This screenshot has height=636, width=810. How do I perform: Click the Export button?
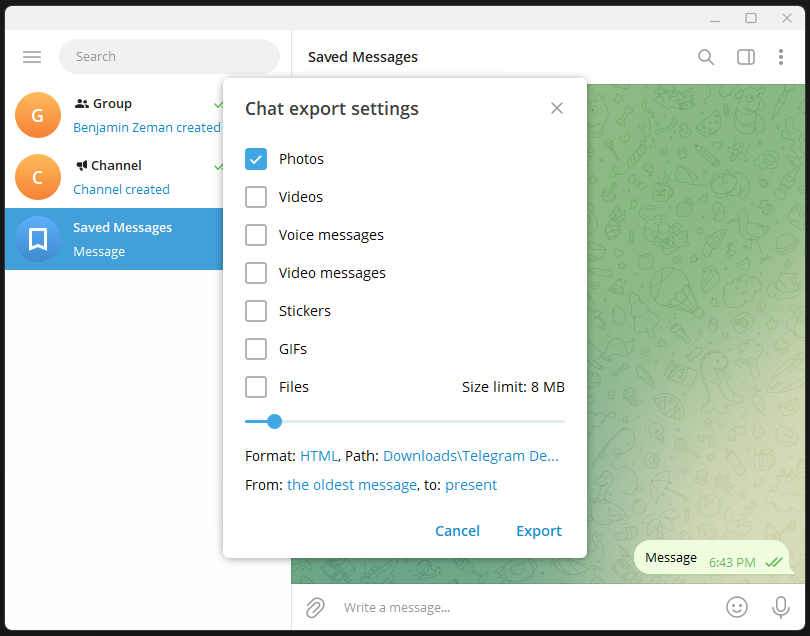point(539,531)
